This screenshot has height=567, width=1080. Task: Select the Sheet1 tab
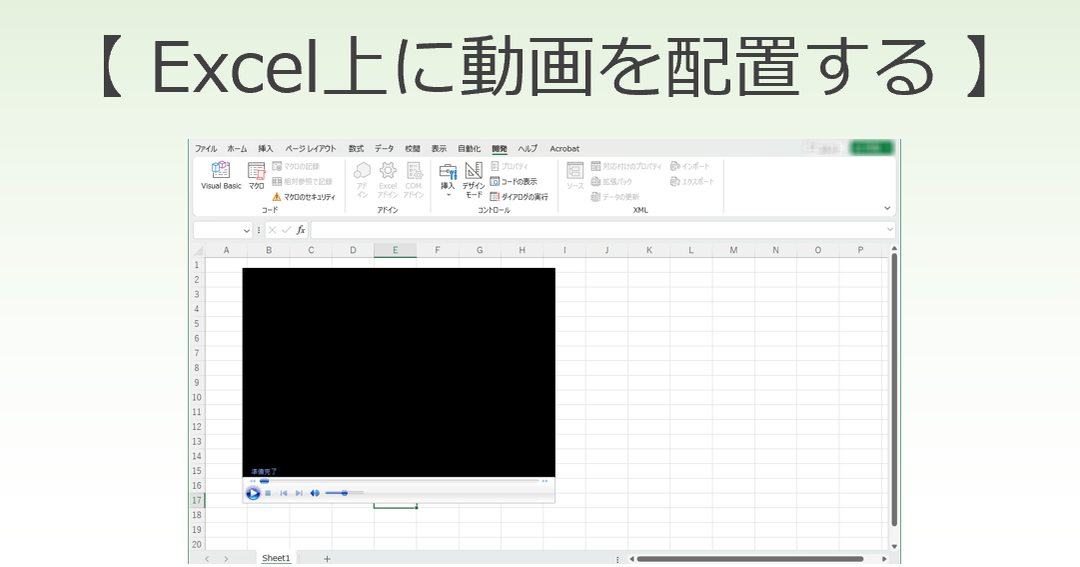coord(276,558)
